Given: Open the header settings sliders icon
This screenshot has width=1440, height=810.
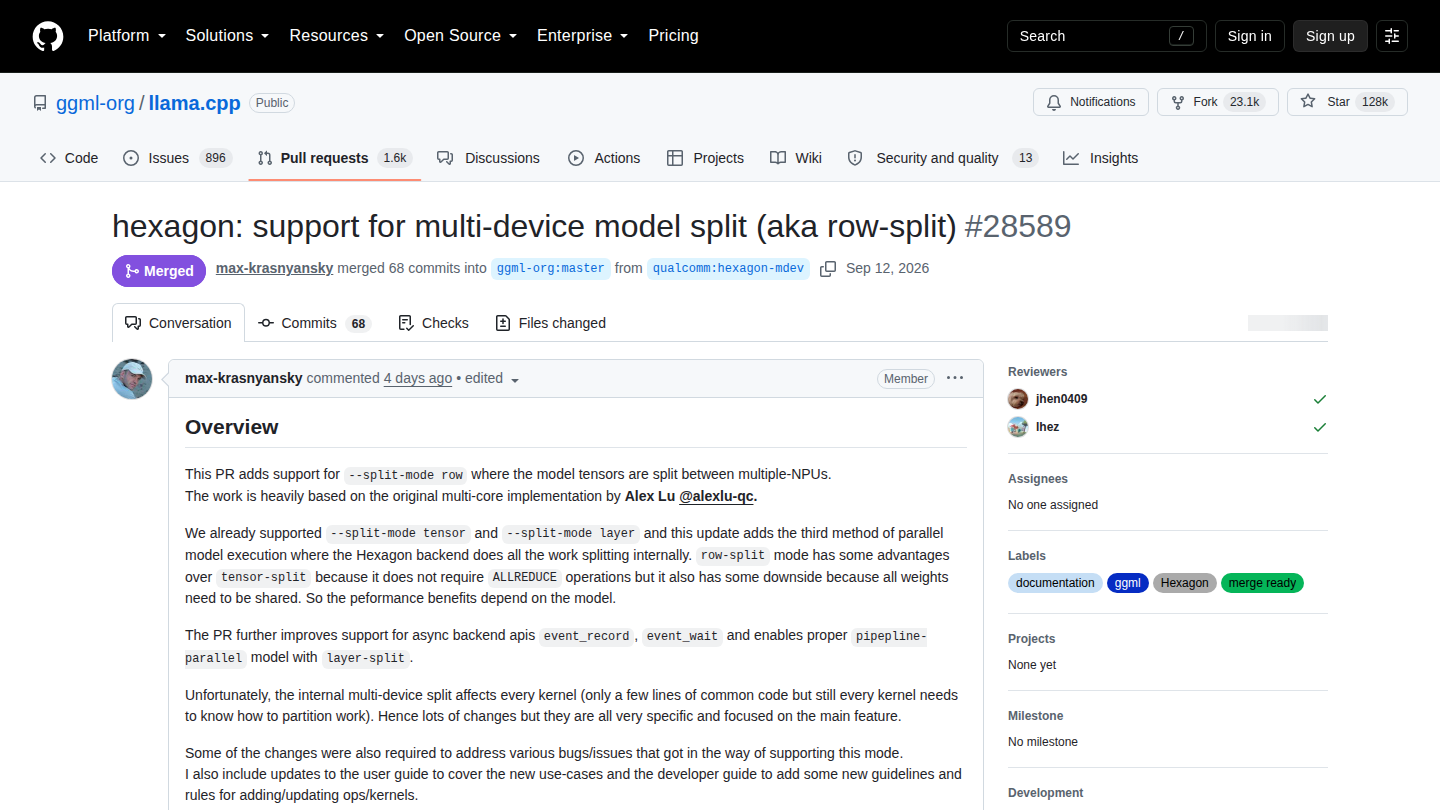Looking at the screenshot, I should click(x=1392, y=36).
